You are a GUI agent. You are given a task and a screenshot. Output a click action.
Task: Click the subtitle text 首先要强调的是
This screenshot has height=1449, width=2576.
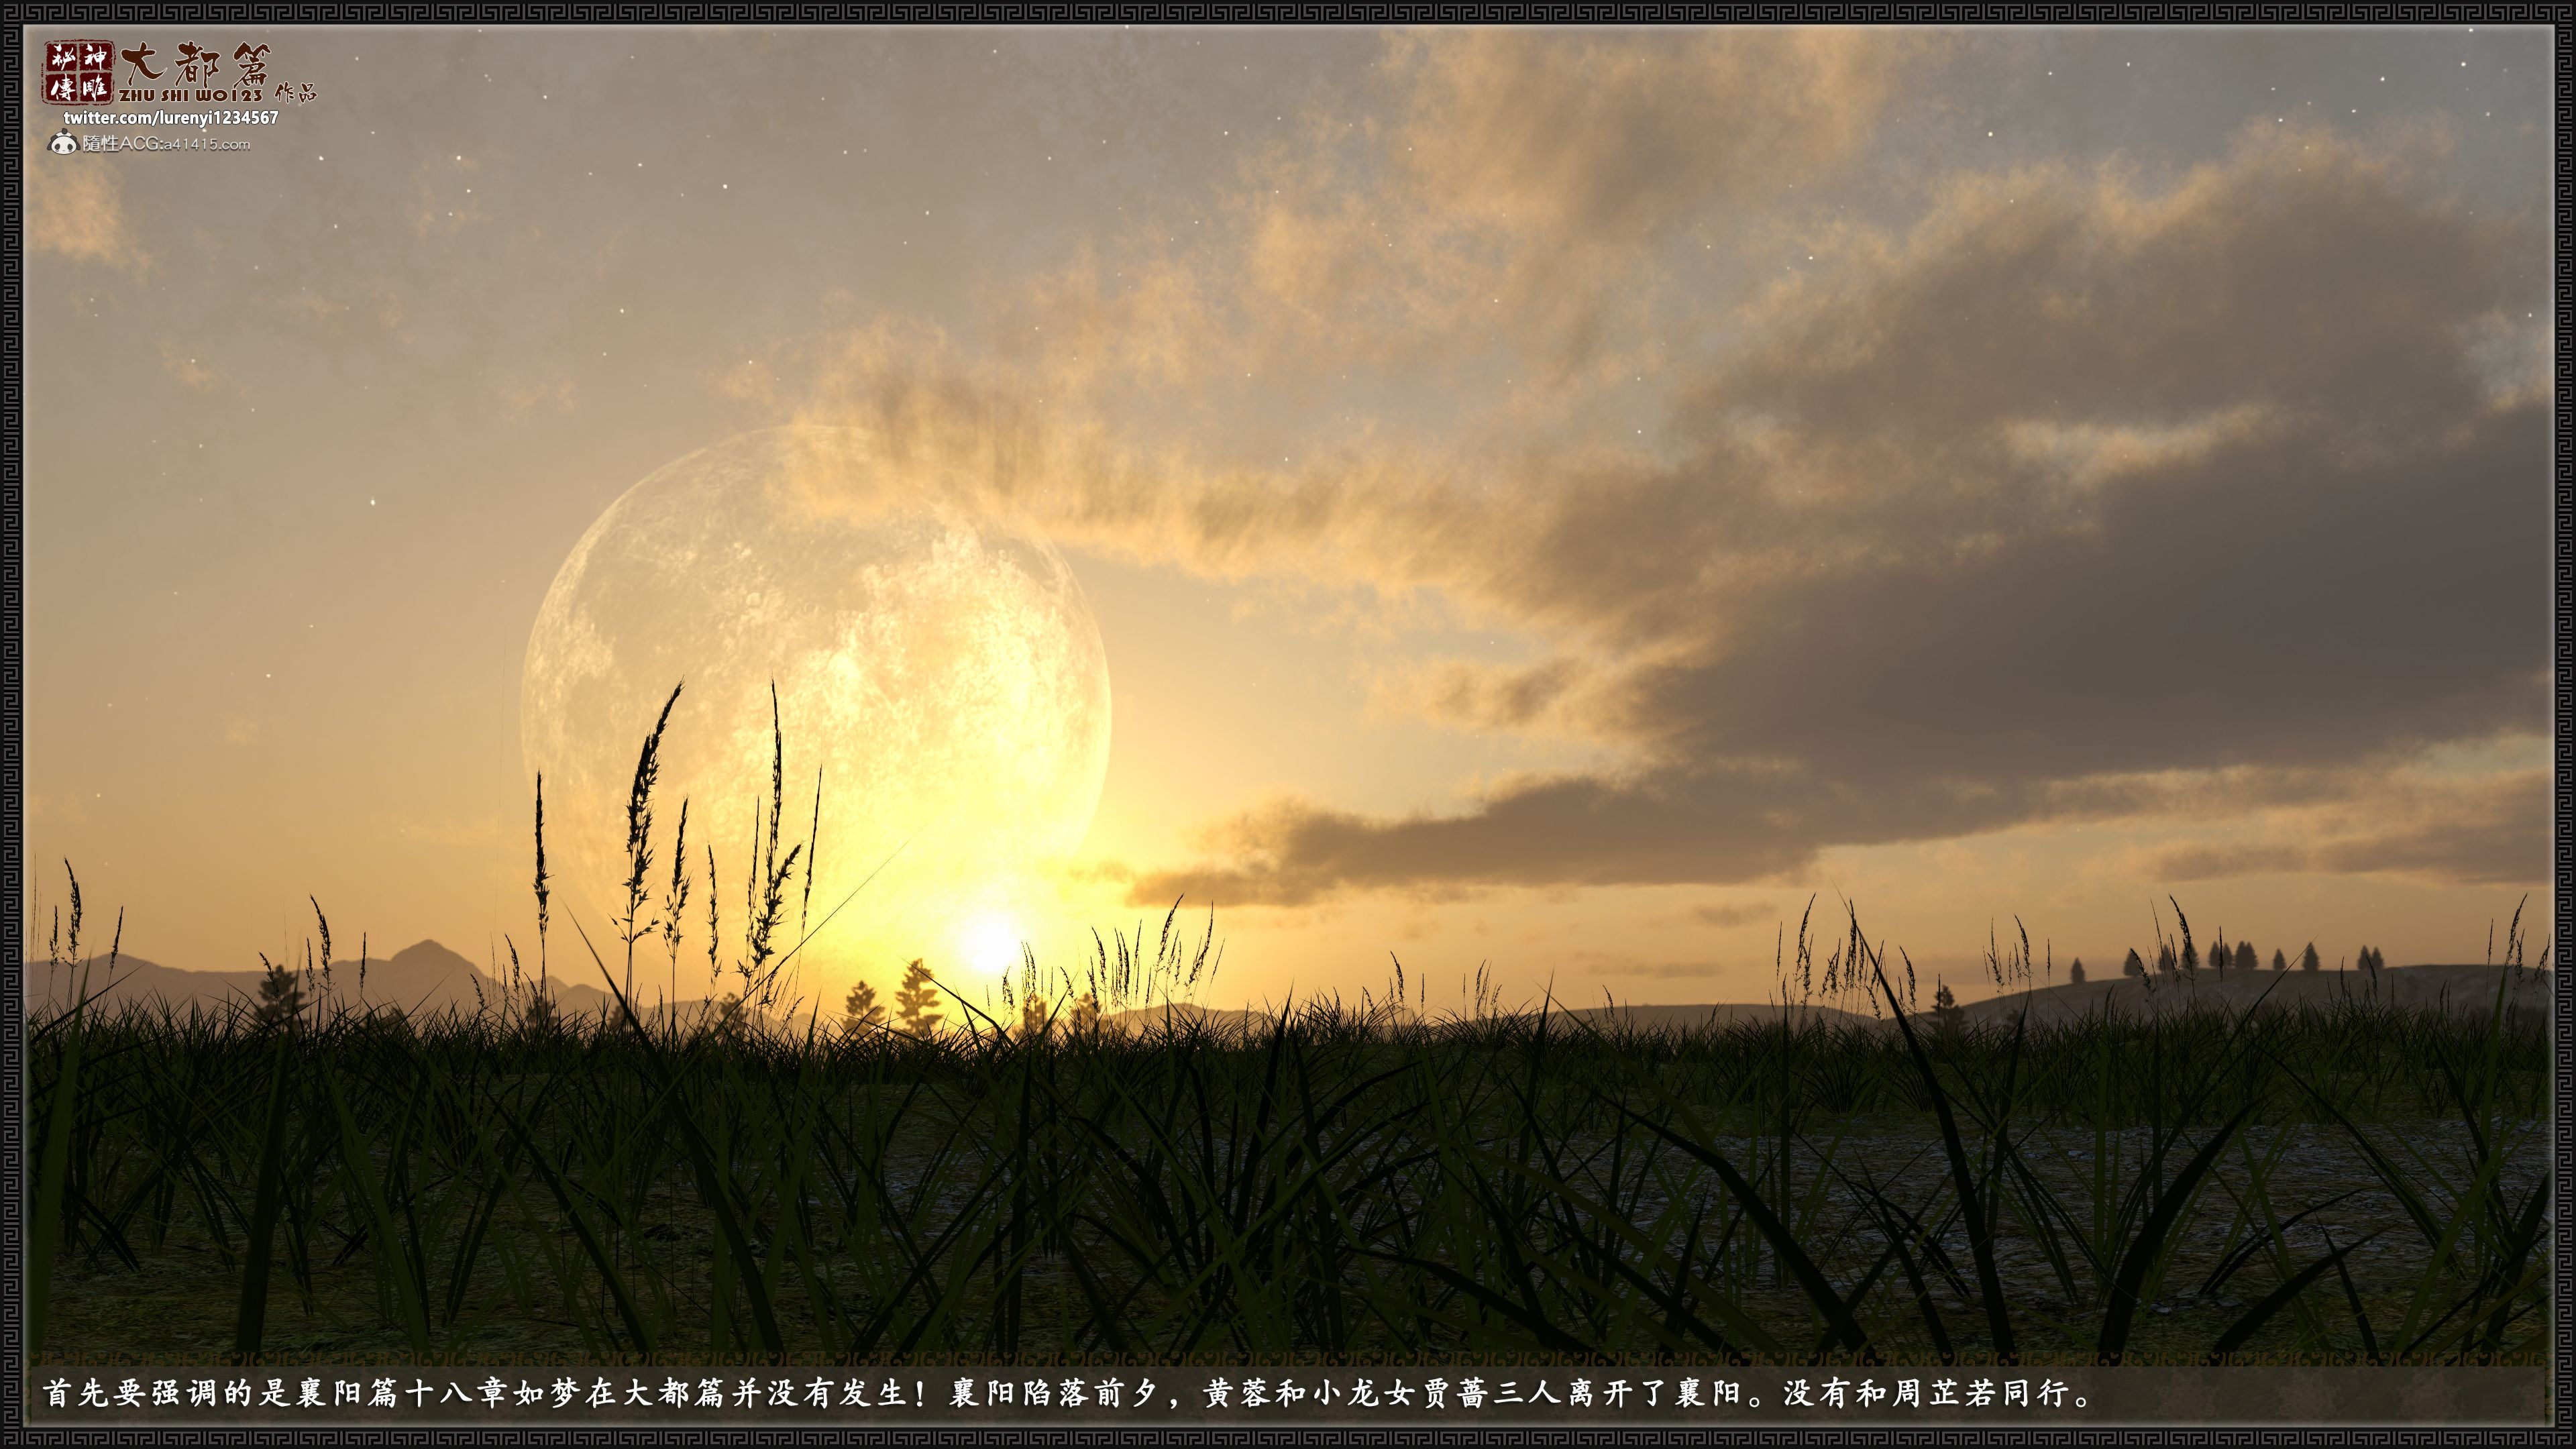pyautogui.click(x=166, y=1394)
